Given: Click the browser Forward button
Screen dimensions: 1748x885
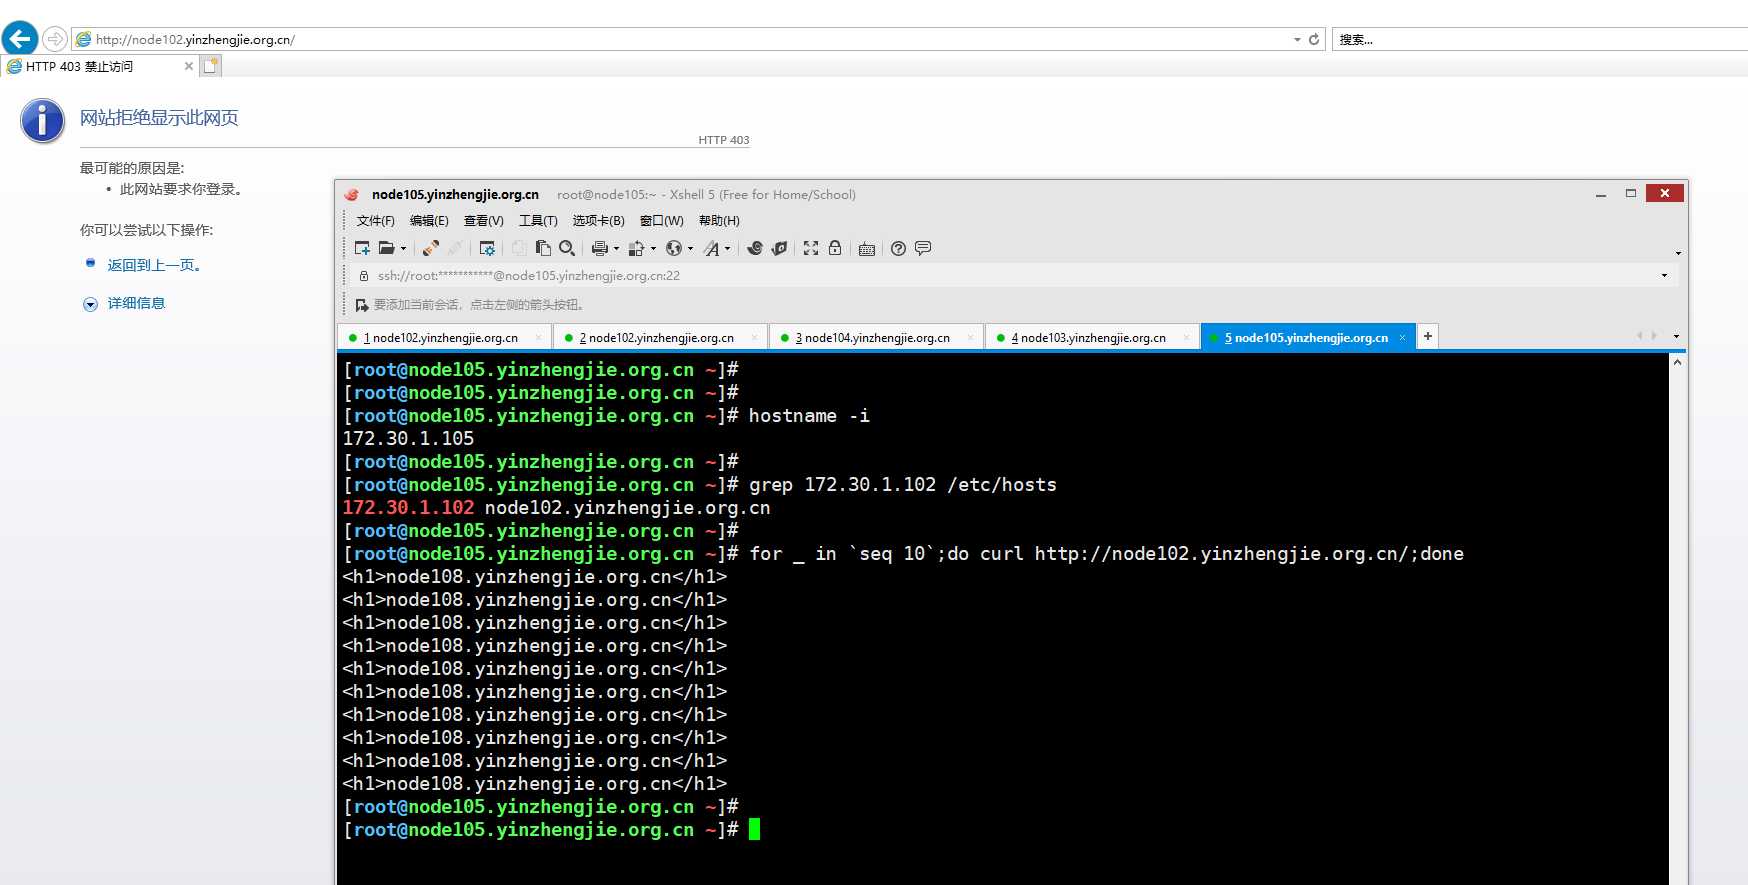Looking at the screenshot, I should click(55, 39).
